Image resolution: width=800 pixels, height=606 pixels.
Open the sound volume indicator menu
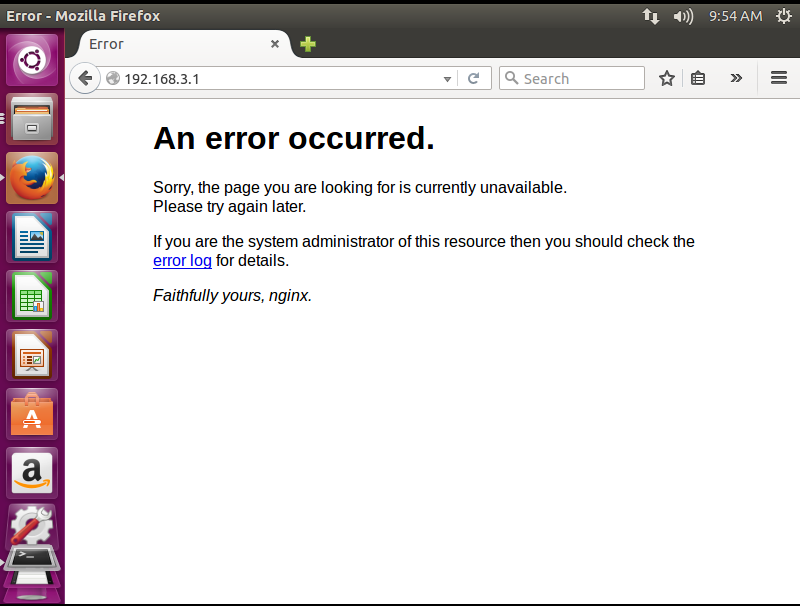[683, 16]
